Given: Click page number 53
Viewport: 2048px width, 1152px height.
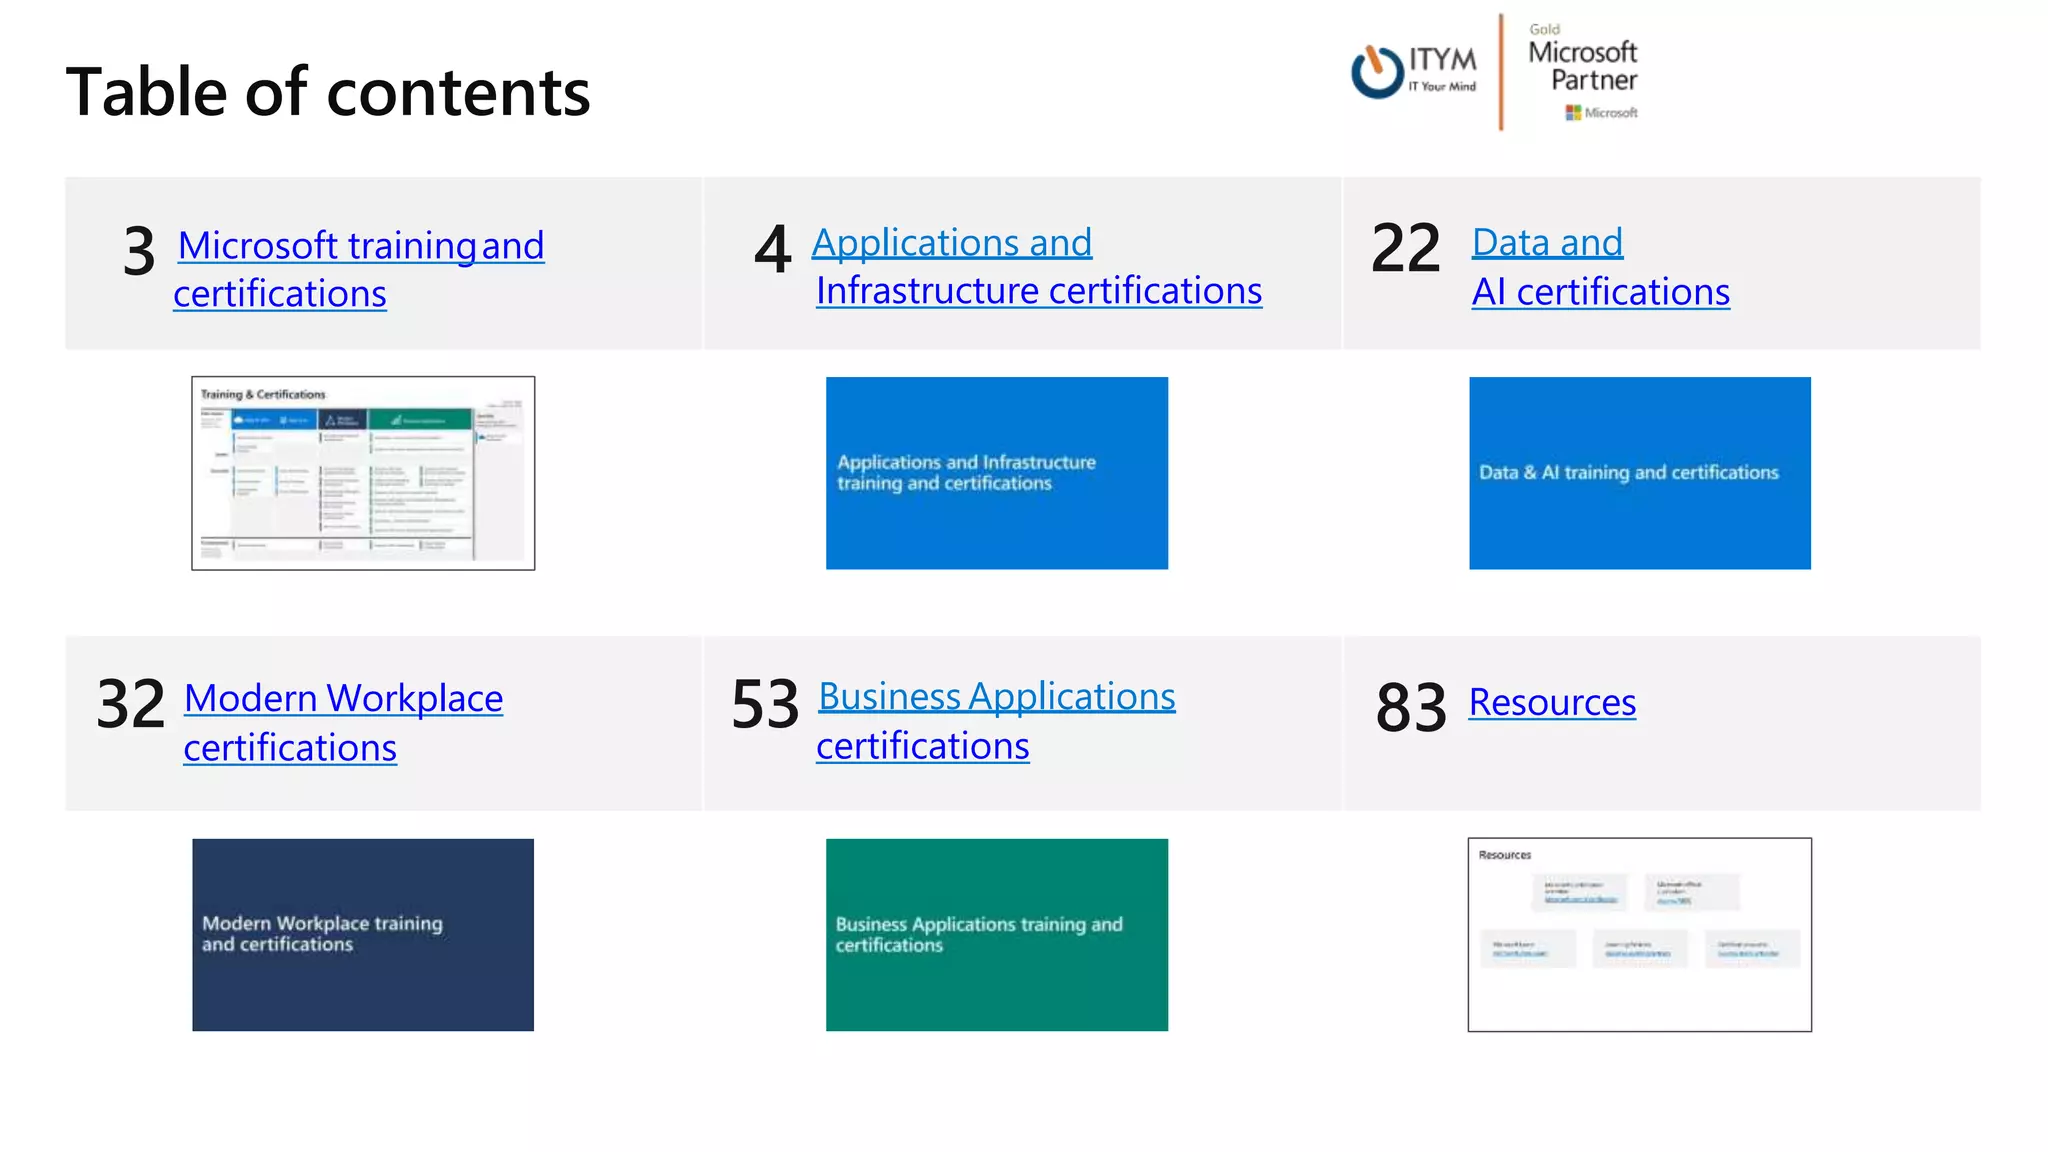Looking at the screenshot, I should [765, 704].
